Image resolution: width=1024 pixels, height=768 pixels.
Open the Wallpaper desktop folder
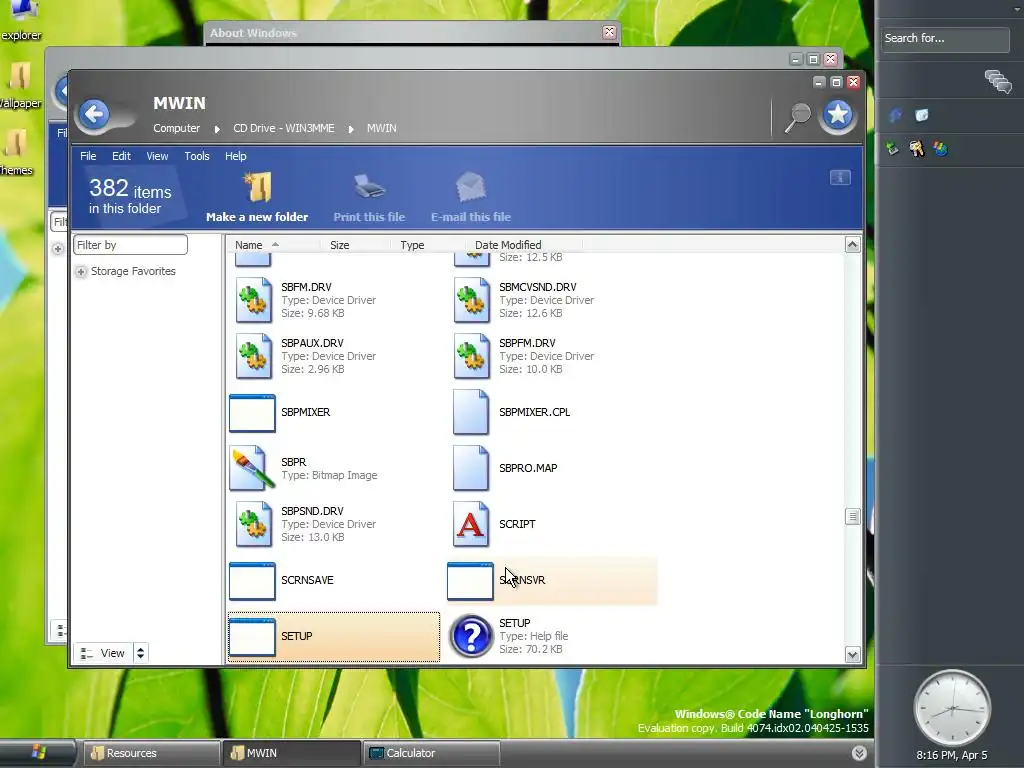(18, 85)
